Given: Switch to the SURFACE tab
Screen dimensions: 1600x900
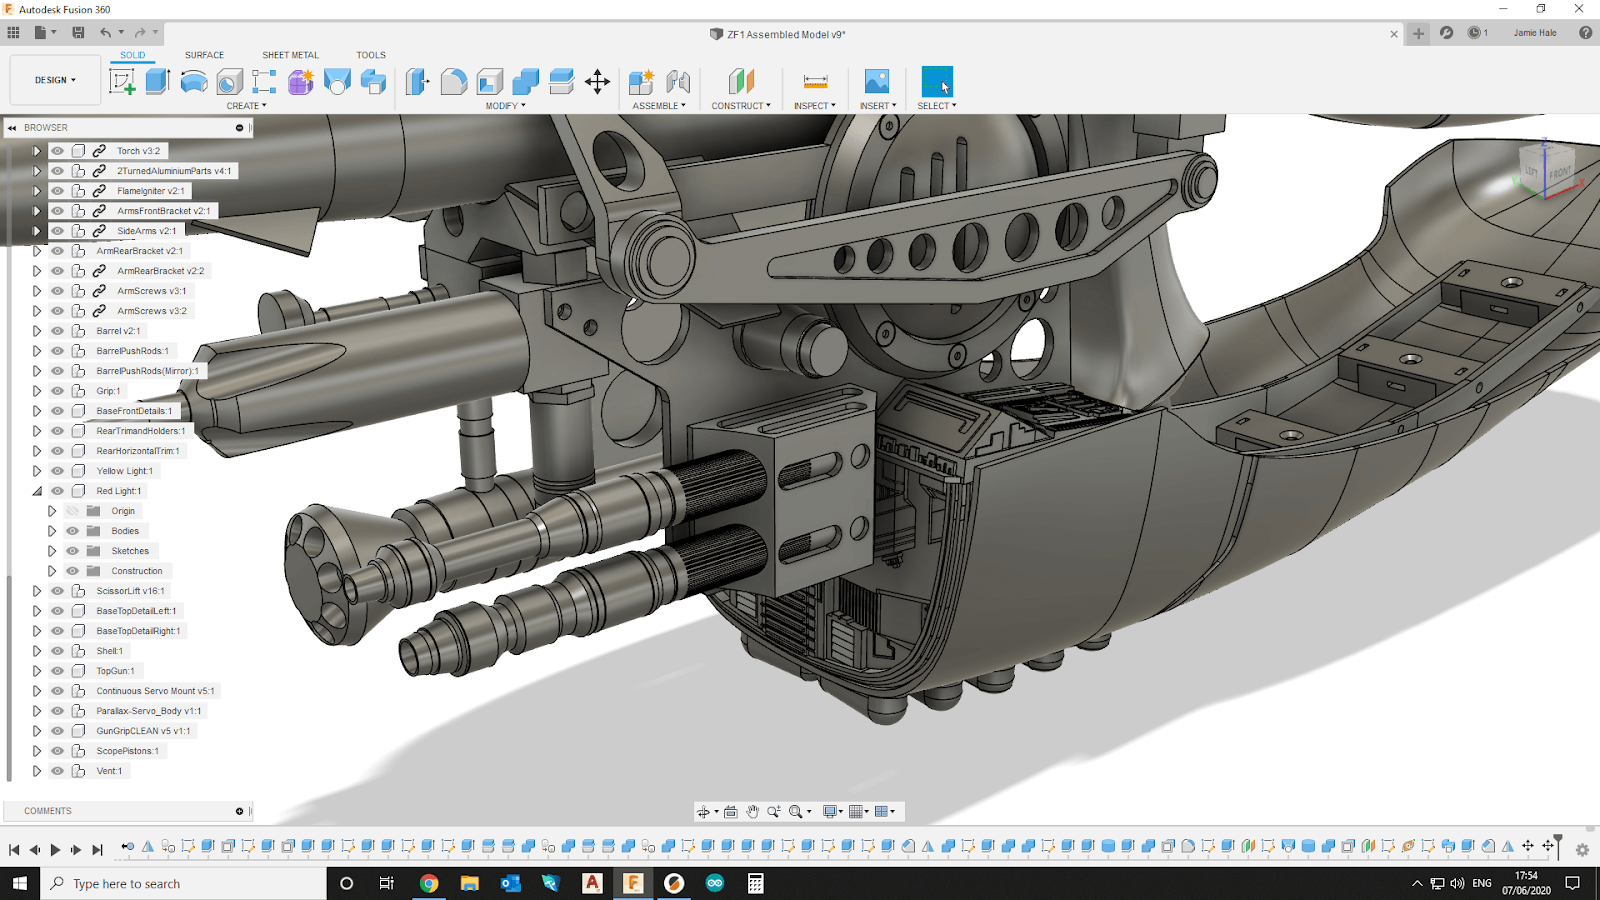Looking at the screenshot, I should (204, 55).
